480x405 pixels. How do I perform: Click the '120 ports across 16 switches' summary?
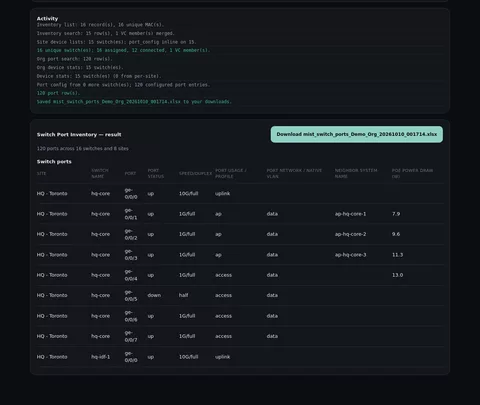[83, 148]
